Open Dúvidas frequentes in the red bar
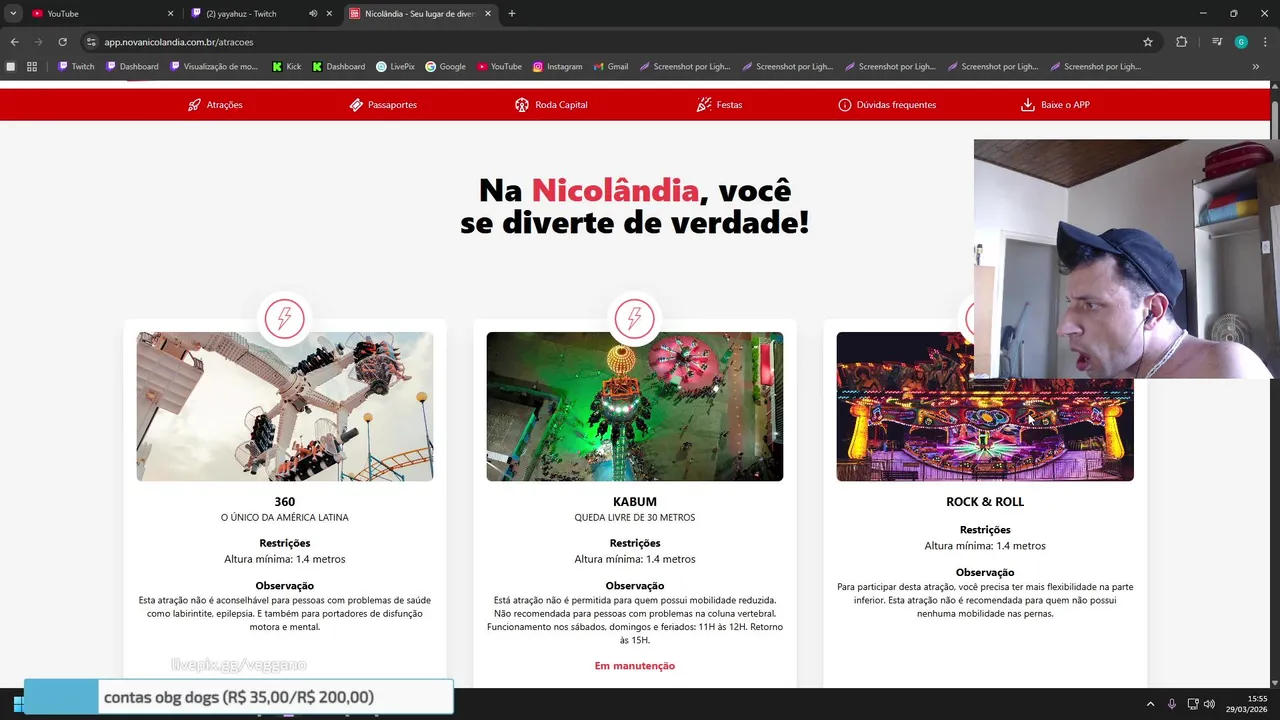The width and height of the screenshot is (1280, 720). [887, 105]
